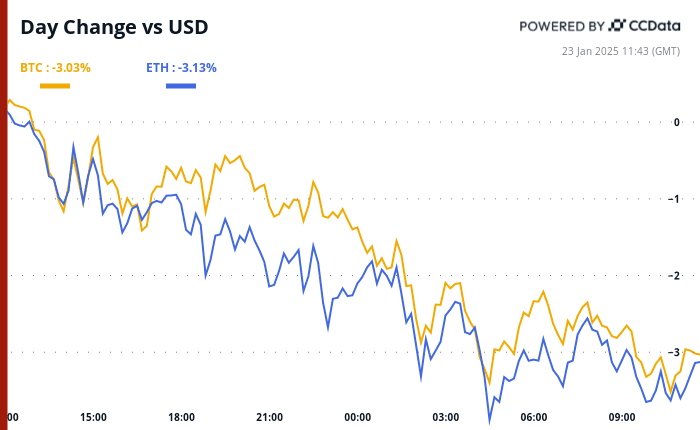Click the 0 value on the y-axis
700x430 pixels.
(677, 122)
